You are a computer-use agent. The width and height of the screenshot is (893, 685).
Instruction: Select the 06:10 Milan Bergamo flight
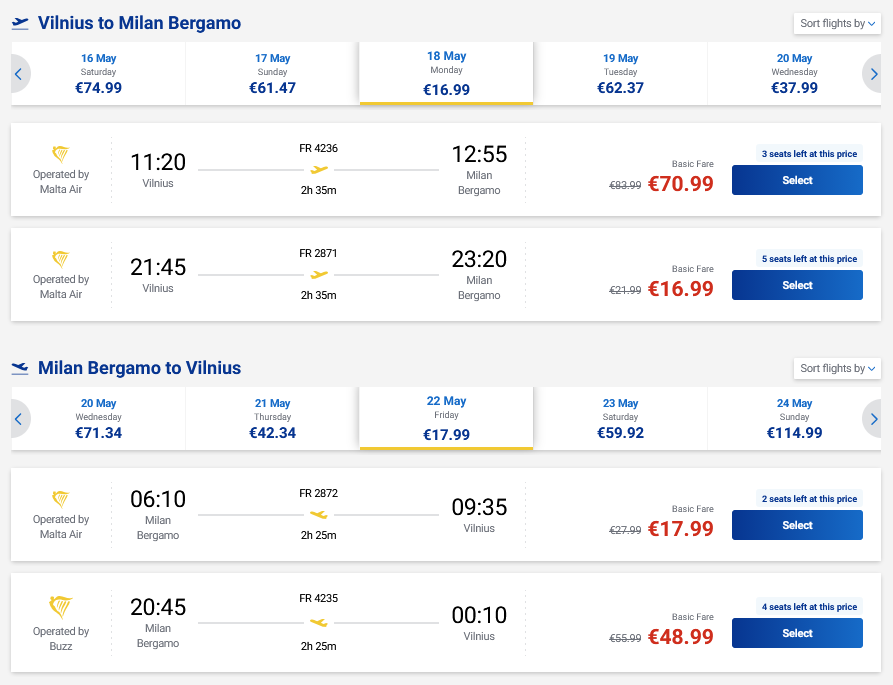tap(797, 525)
